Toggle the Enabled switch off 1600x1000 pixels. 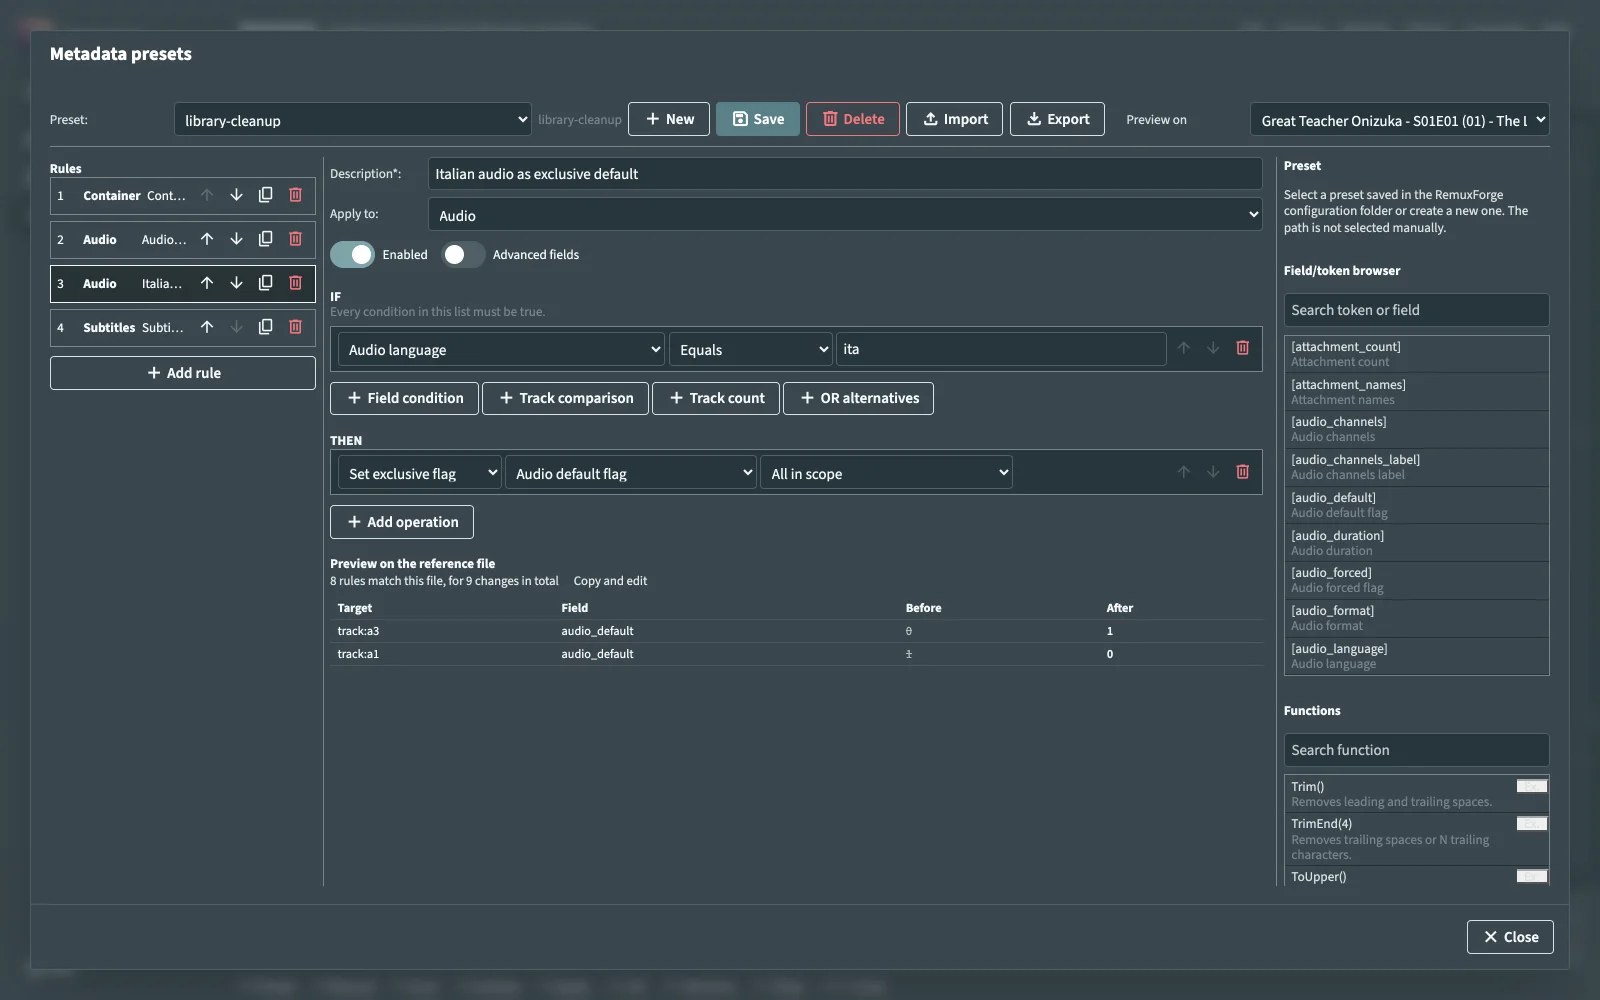click(352, 255)
